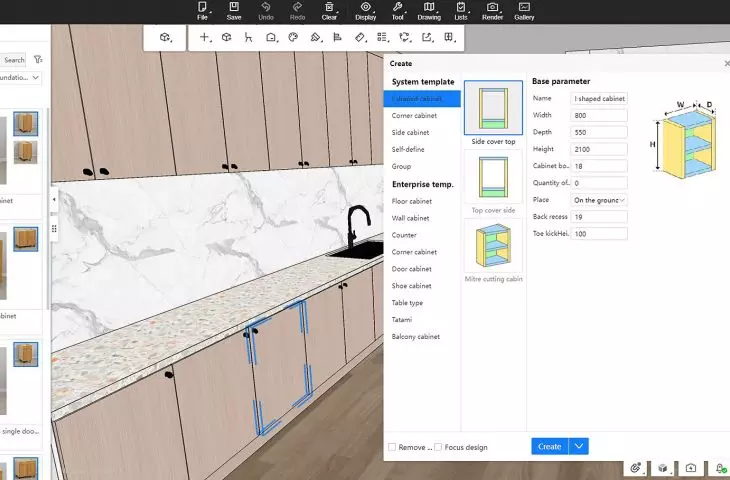Tick the Remove checkbox
Image resolution: width=730 pixels, height=480 pixels.
[392, 447]
